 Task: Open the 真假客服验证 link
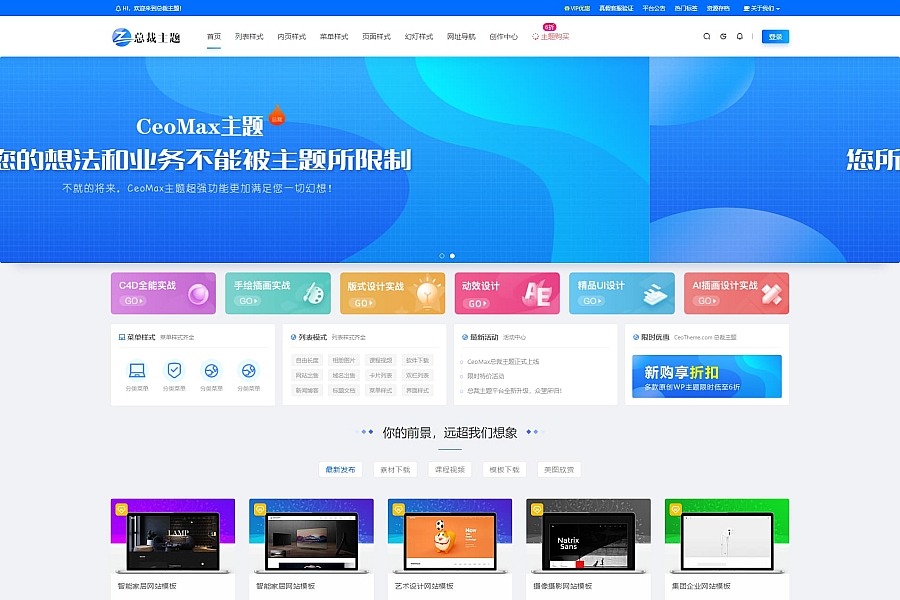(x=616, y=8)
